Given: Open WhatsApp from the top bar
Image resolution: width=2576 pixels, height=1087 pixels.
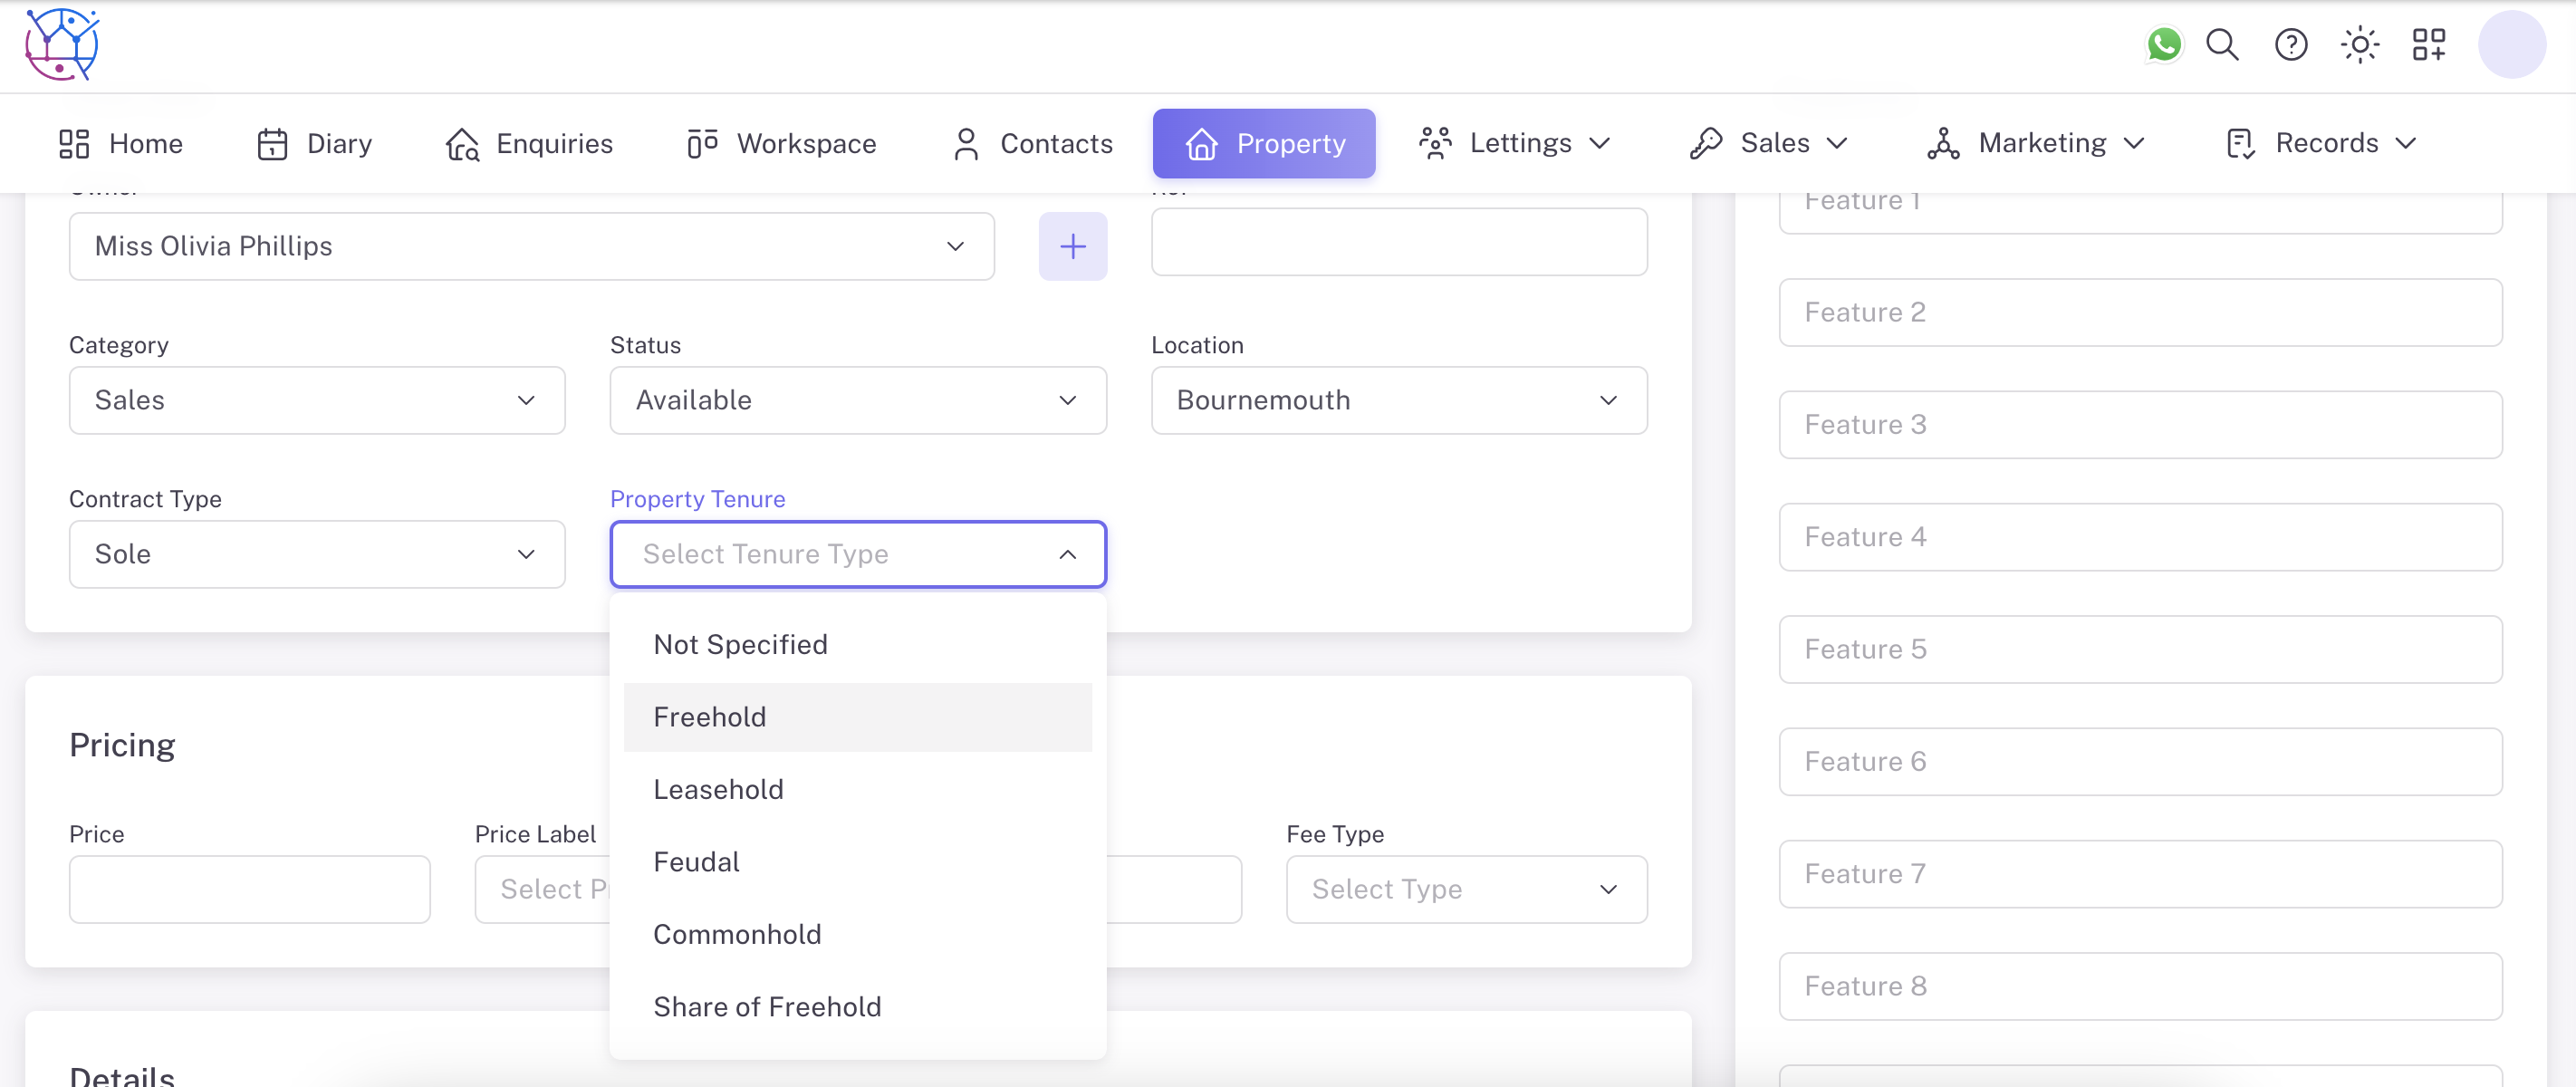Looking at the screenshot, I should 2163,45.
